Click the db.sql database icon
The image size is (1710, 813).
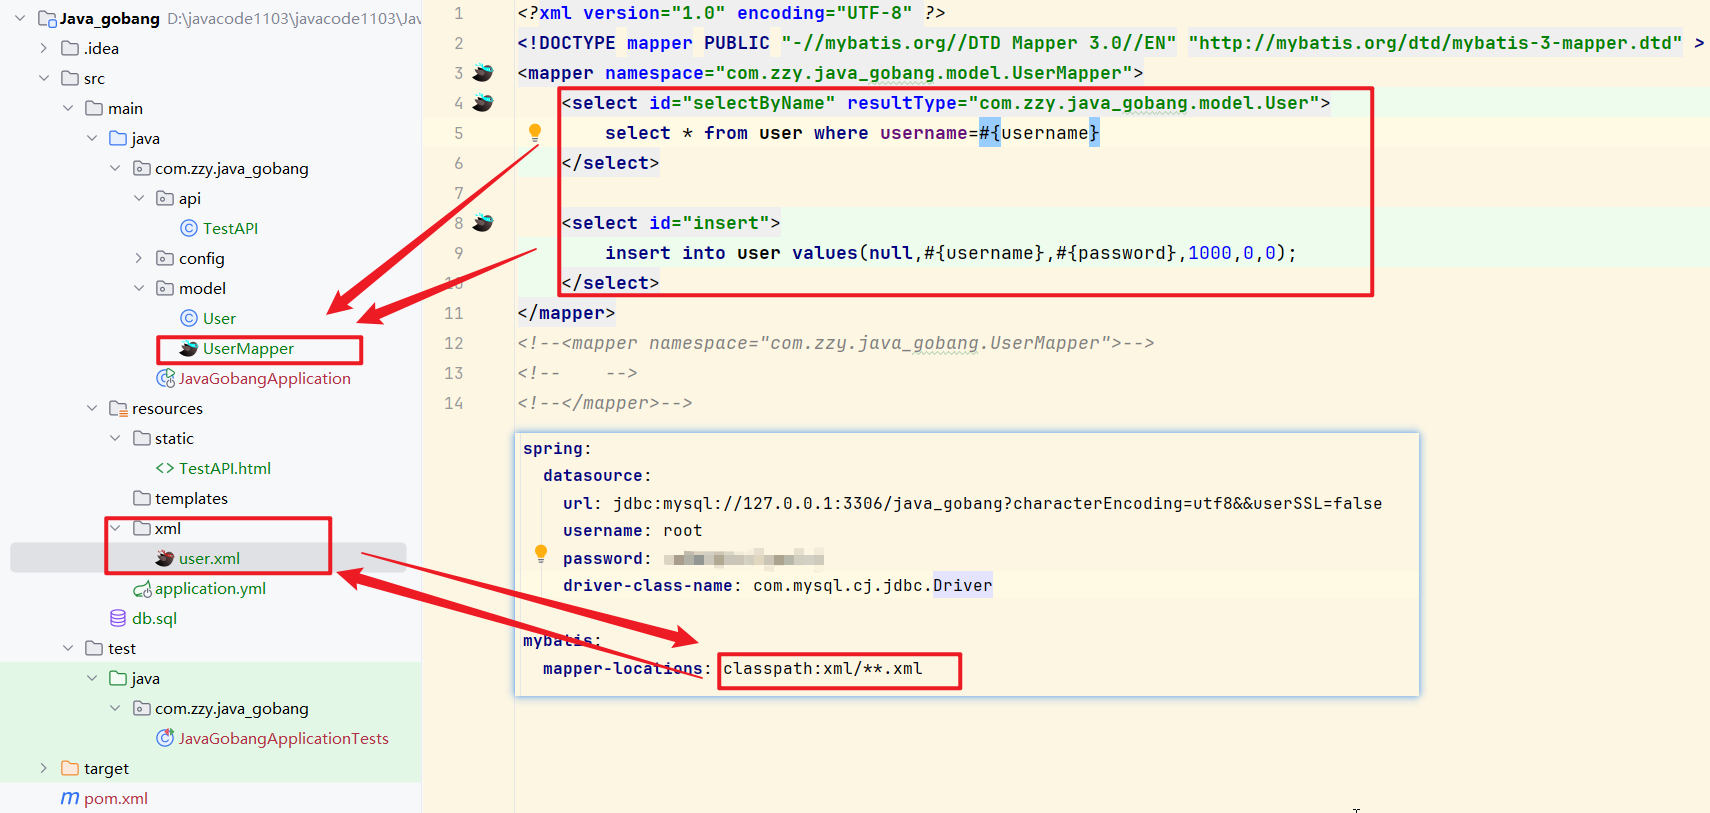(118, 618)
